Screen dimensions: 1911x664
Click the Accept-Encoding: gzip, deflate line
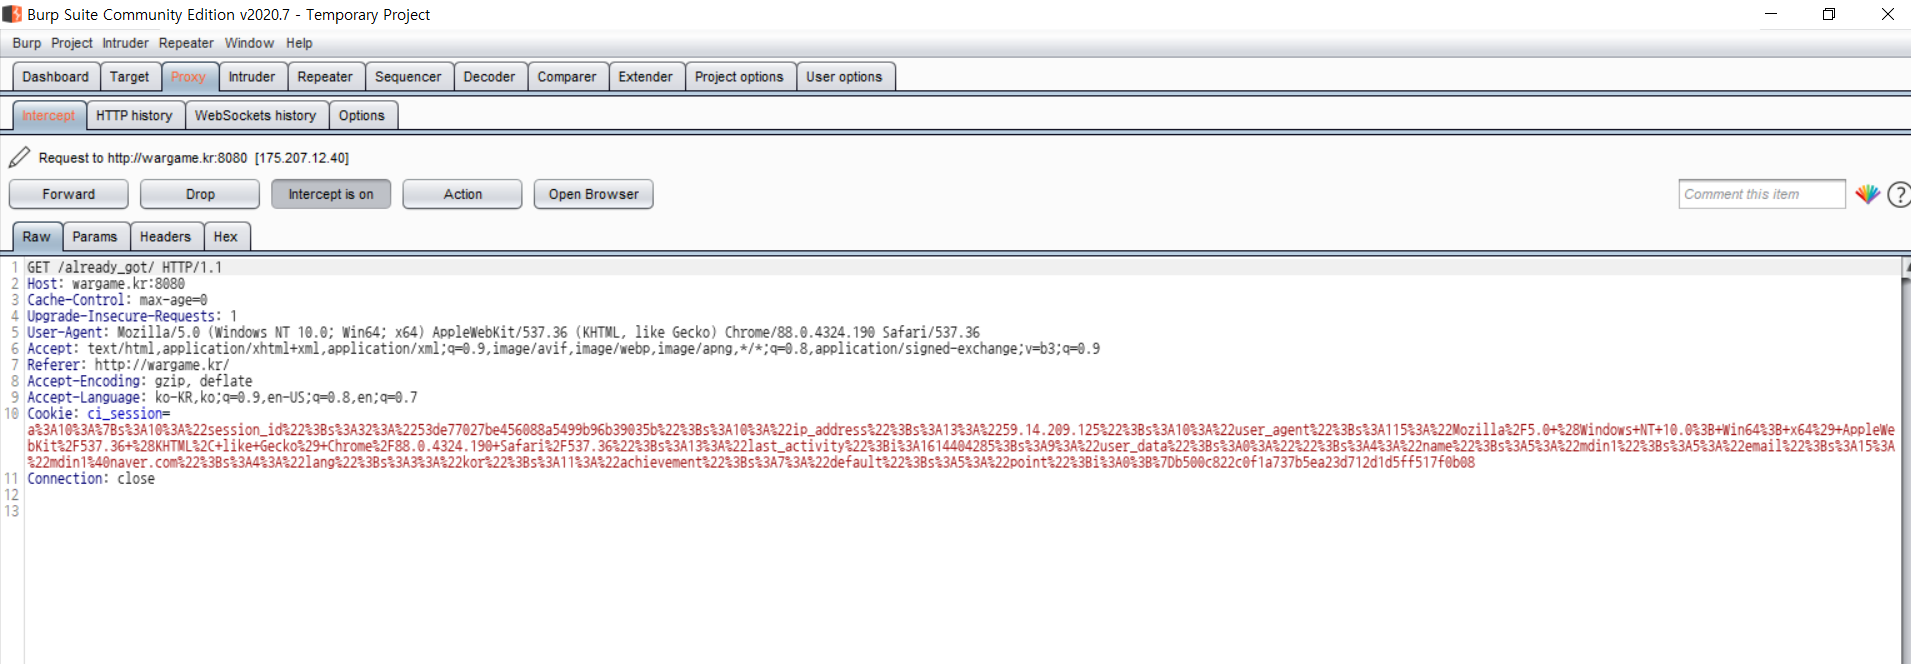click(x=139, y=381)
